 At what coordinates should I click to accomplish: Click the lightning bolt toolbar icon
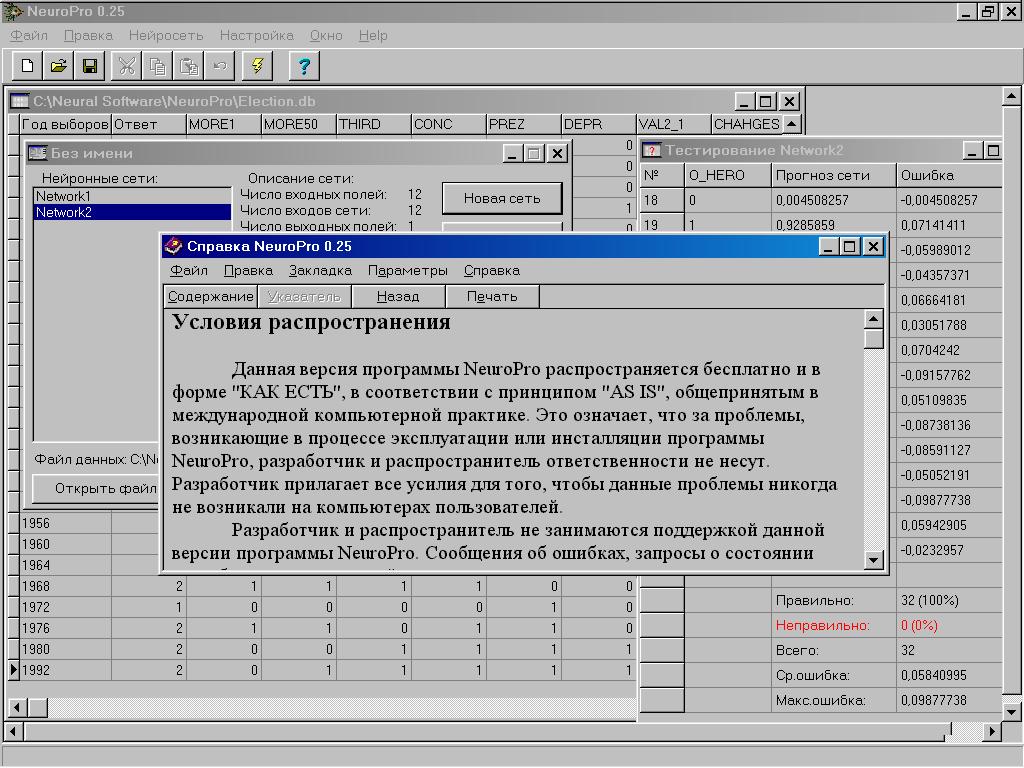(258, 66)
